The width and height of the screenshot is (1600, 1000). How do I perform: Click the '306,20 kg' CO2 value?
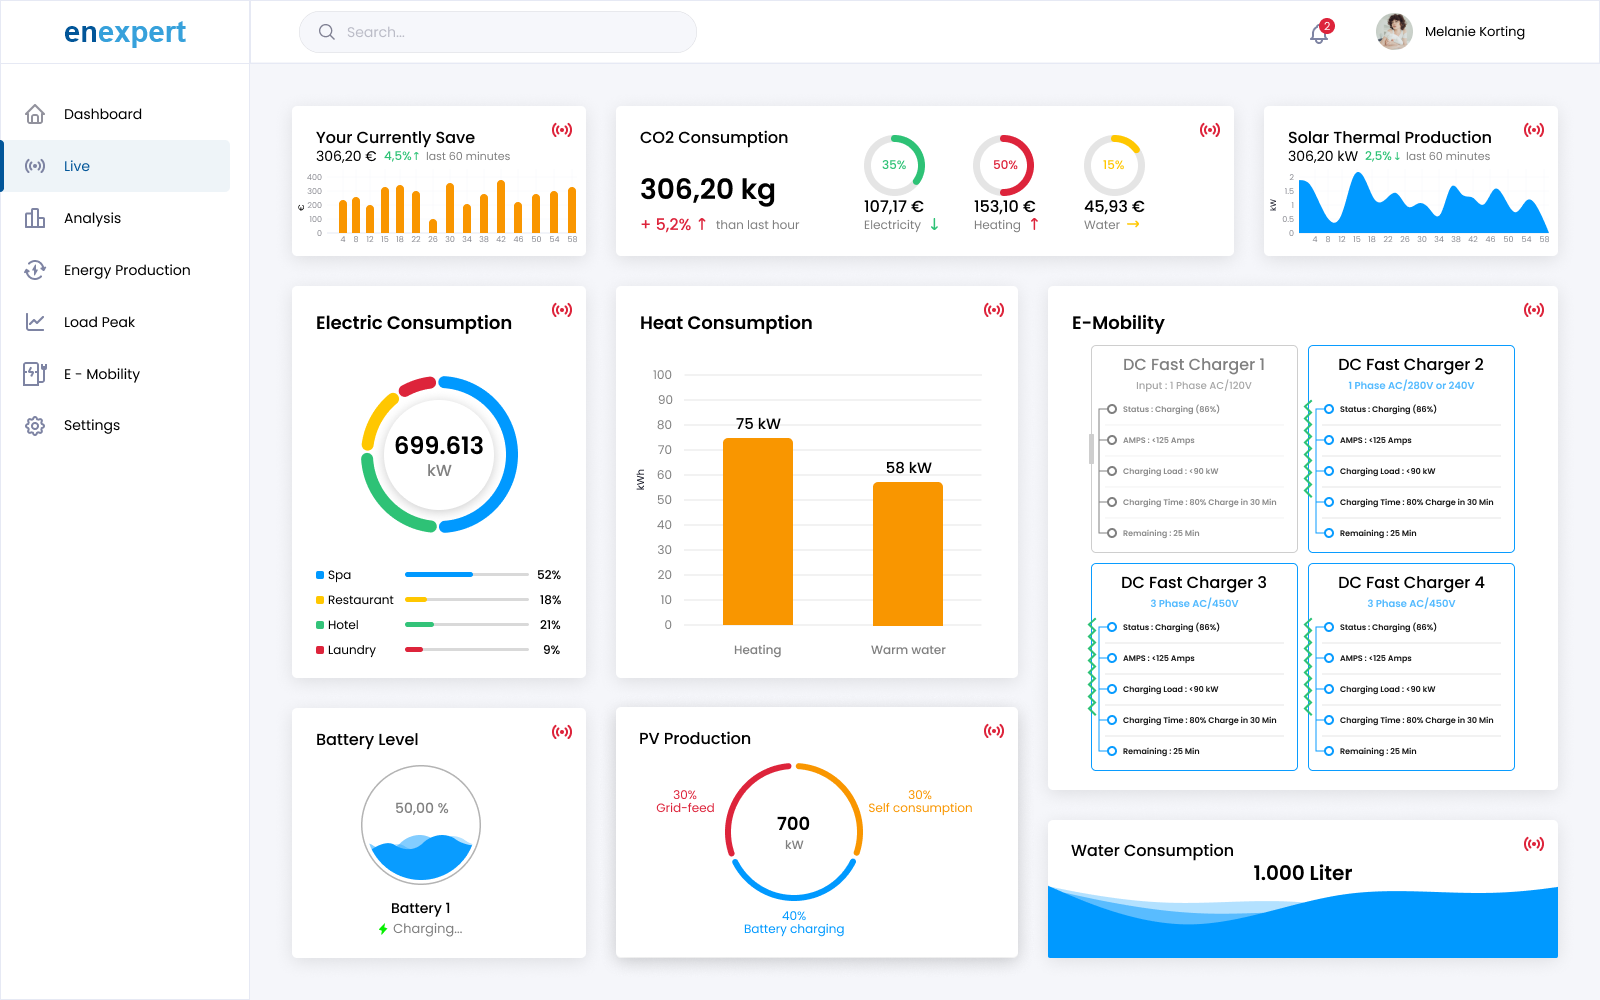pyautogui.click(x=708, y=189)
